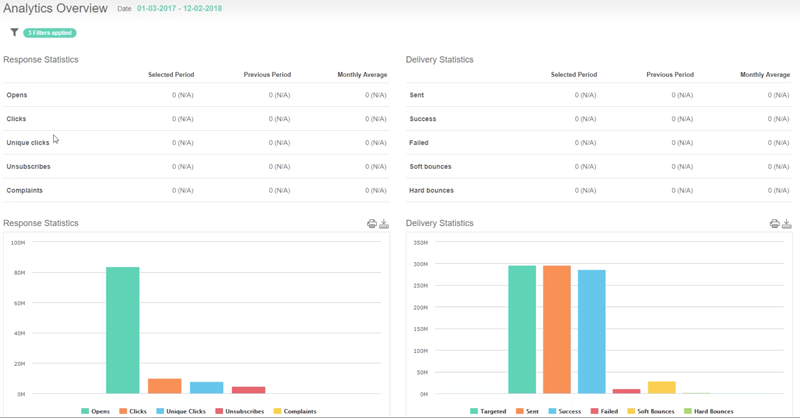Click the green Targeted bar
Image resolution: width=800 pixels, height=418 pixels.
tap(522, 330)
